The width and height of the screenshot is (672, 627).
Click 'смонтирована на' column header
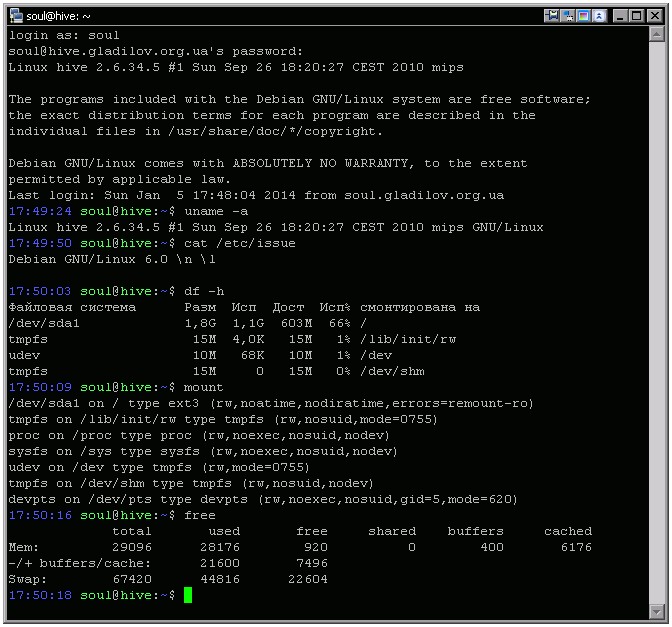coord(420,307)
